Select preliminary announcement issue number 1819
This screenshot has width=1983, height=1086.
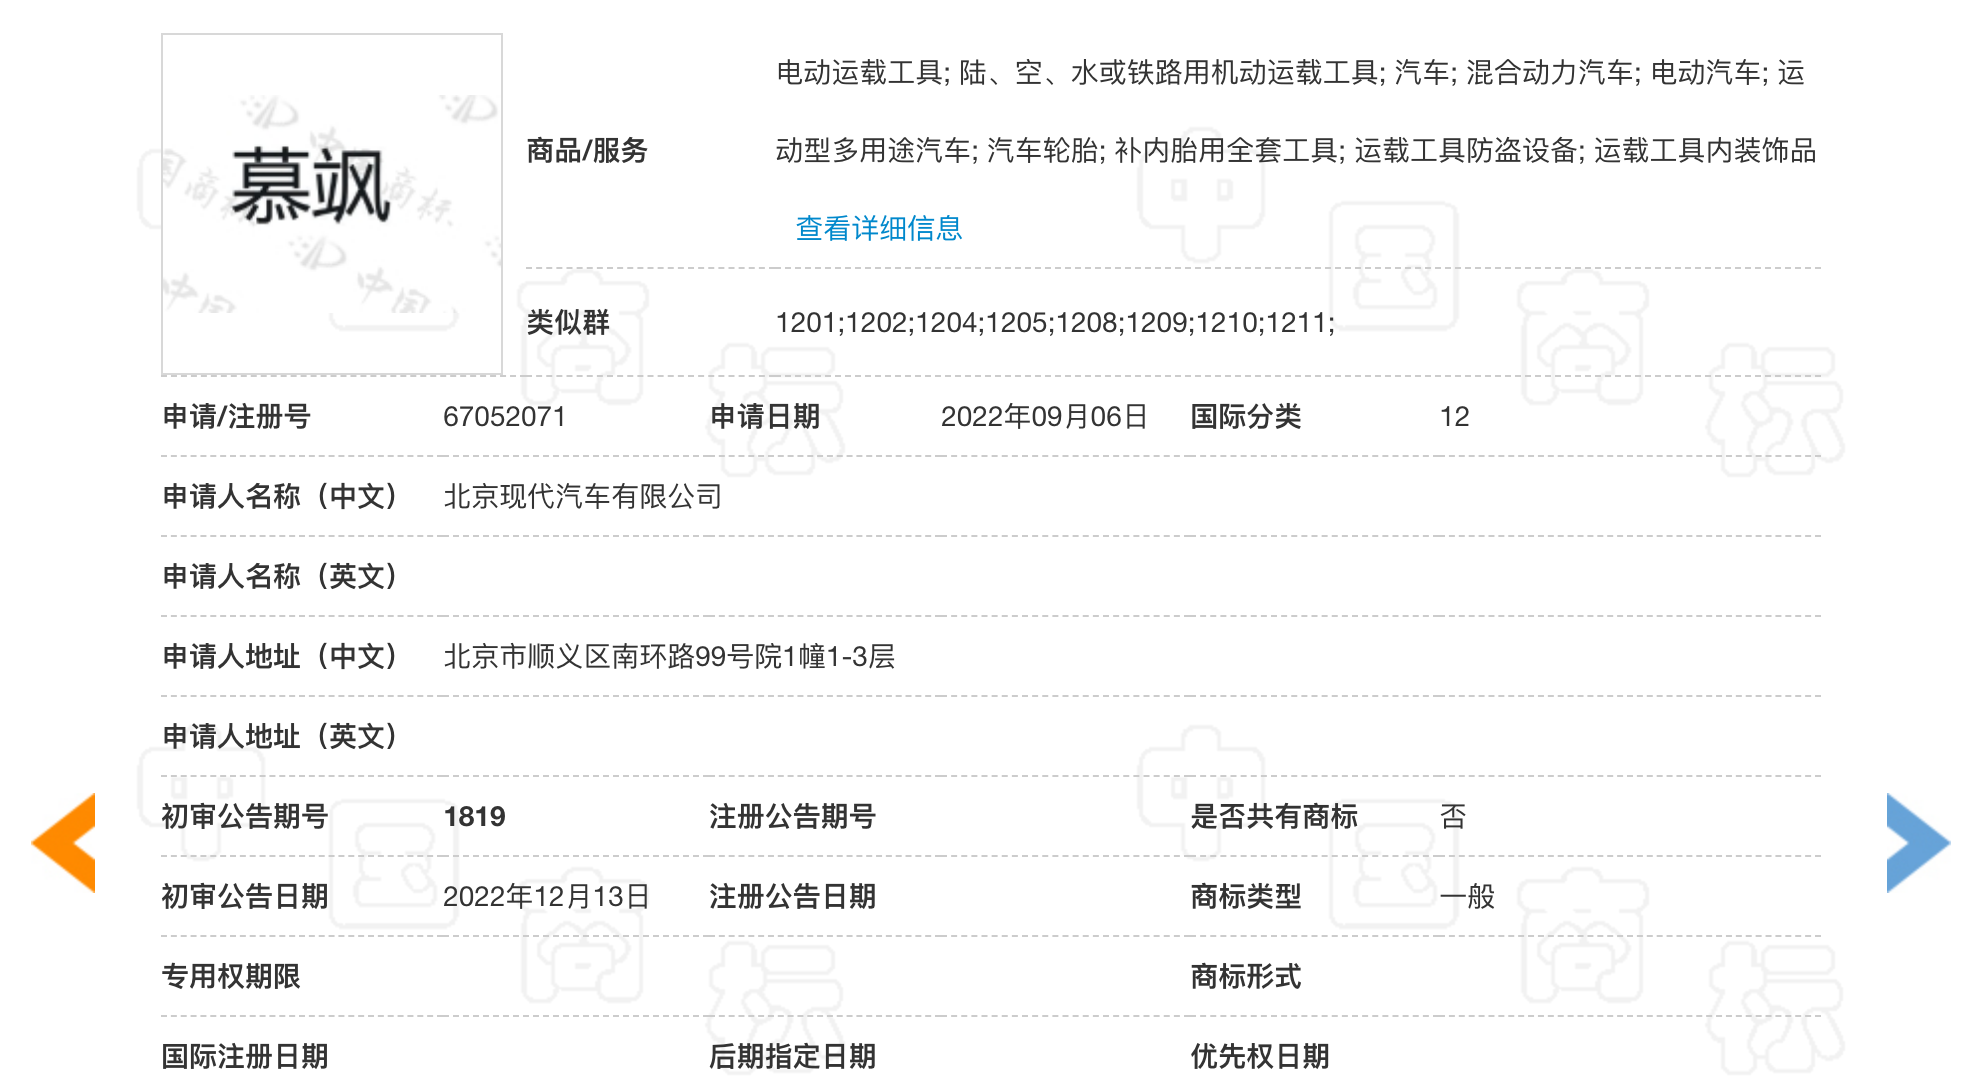pos(474,816)
